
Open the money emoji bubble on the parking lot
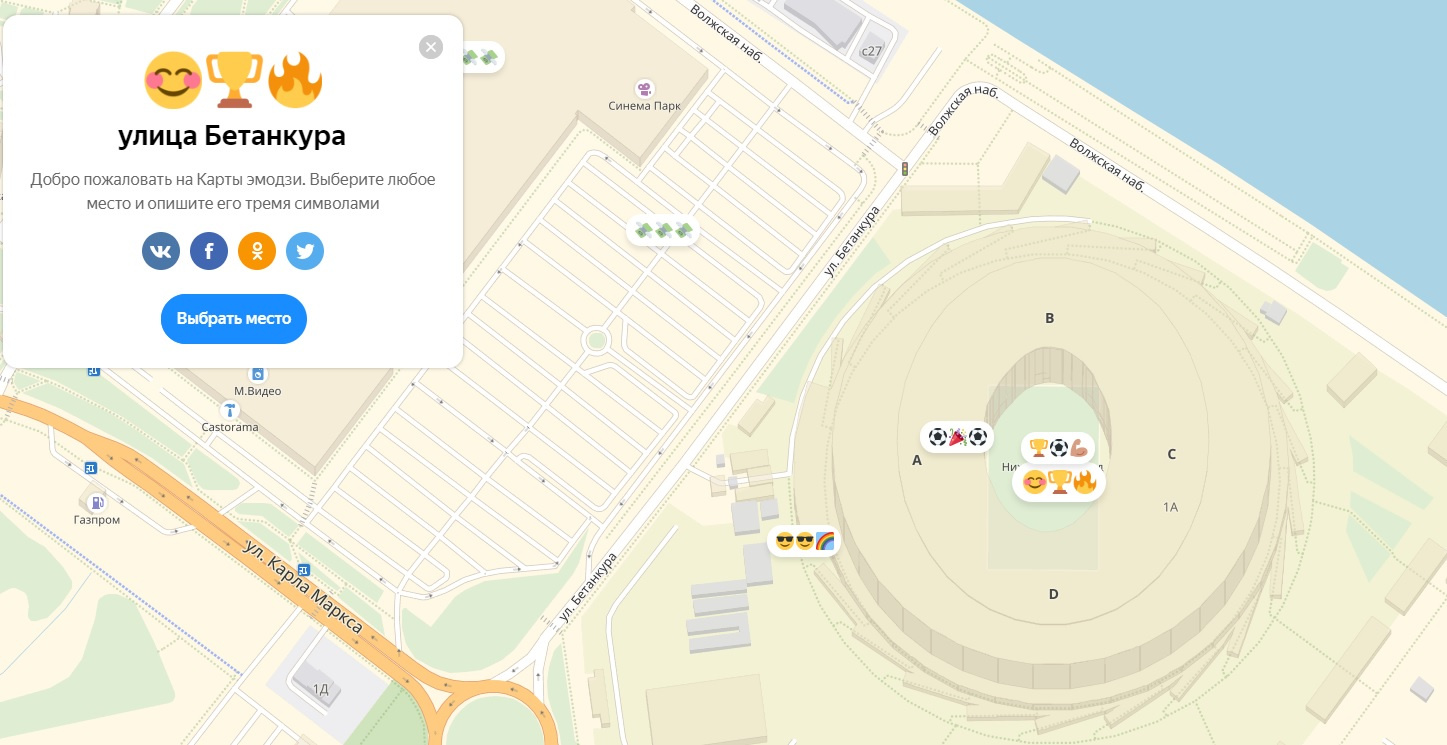pos(663,230)
